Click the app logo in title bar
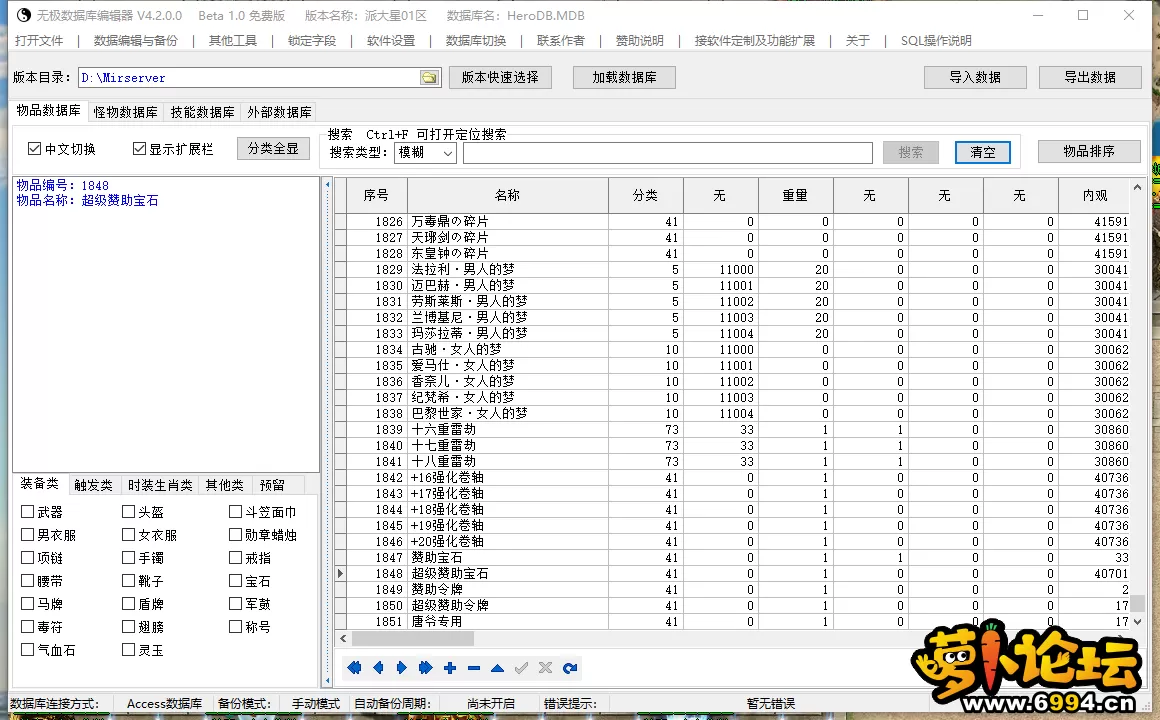The image size is (1160, 720). [x=24, y=15]
